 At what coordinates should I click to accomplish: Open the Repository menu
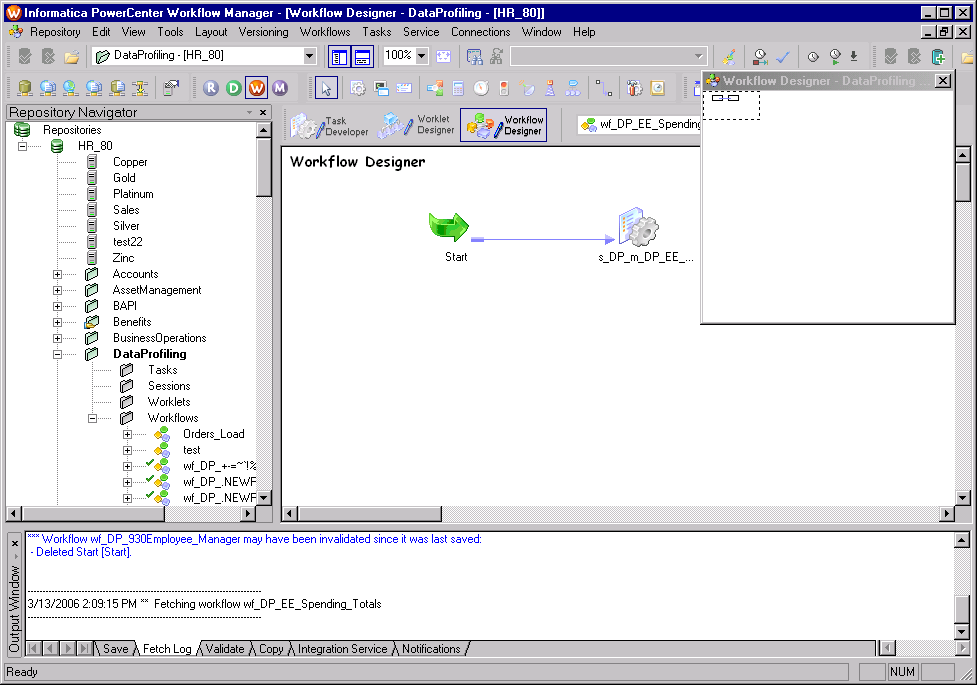point(55,32)
